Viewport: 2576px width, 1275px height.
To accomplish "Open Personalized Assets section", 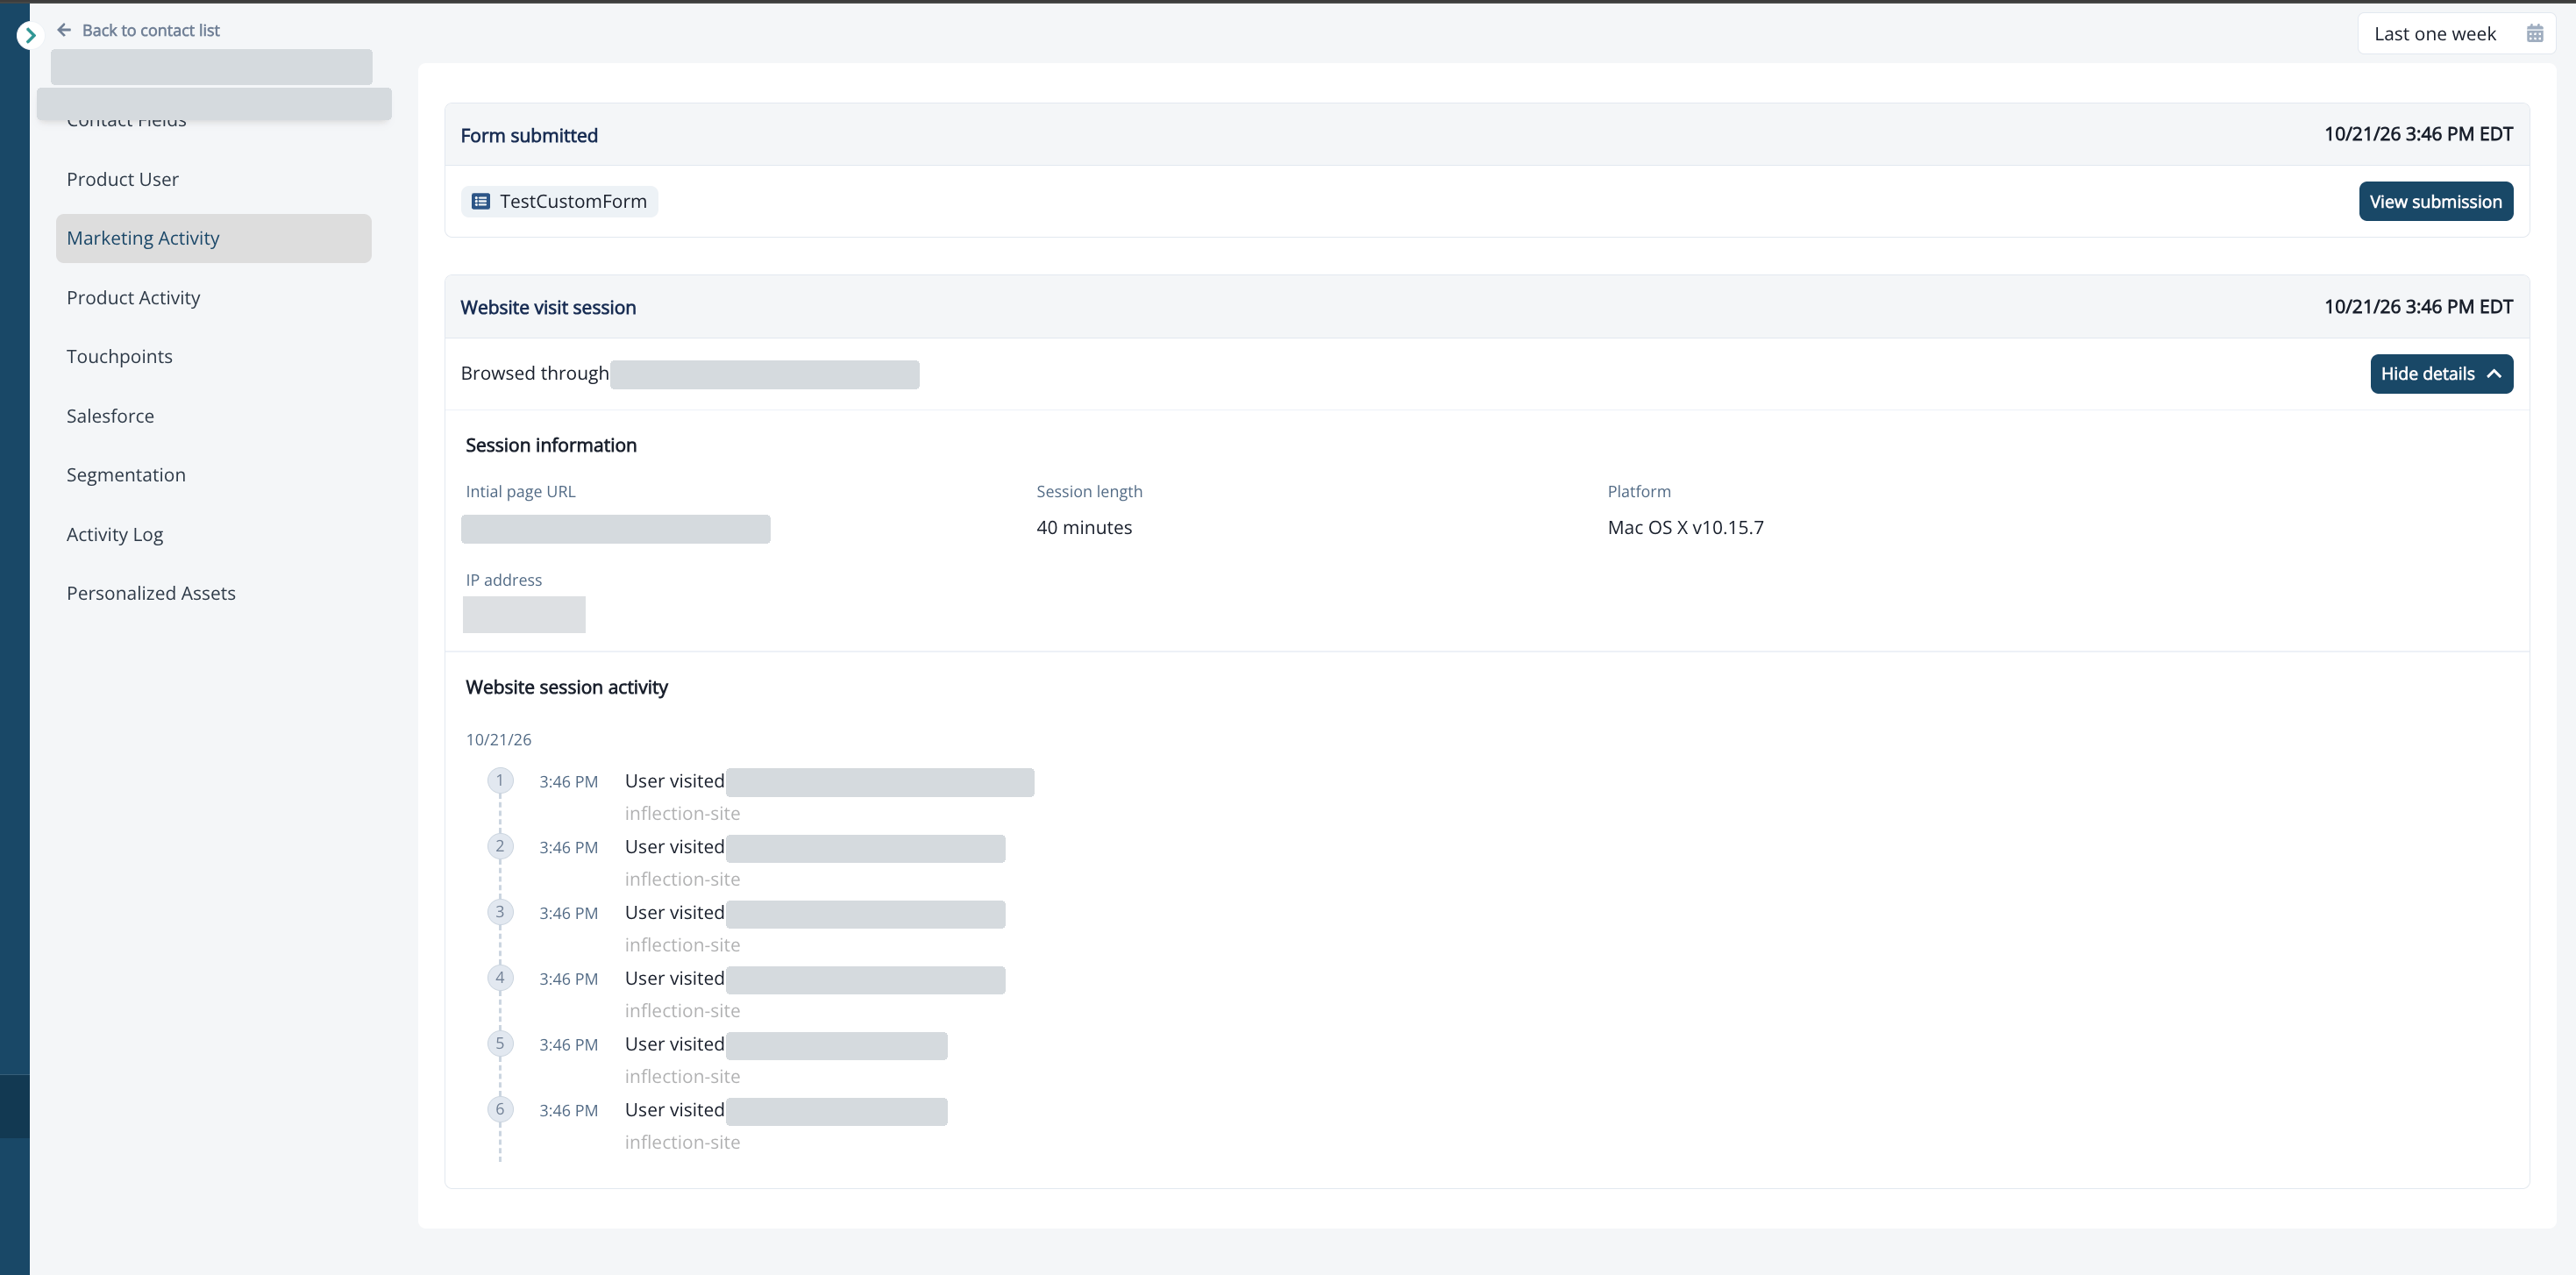I will point(214,593).
